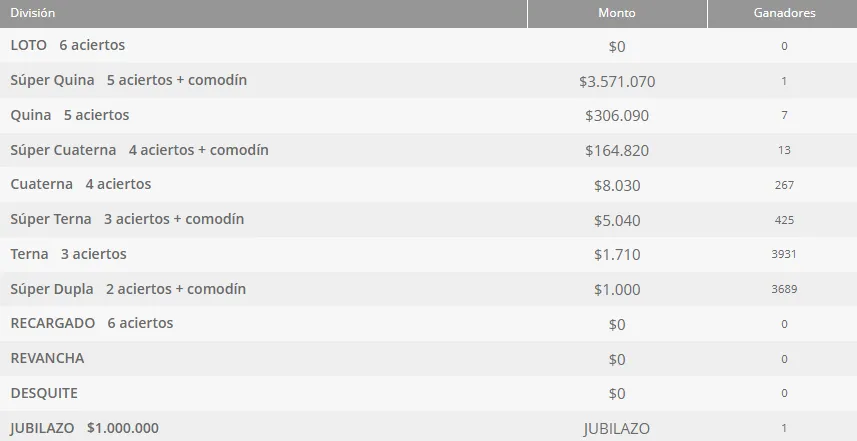Click the División column header
Image resolution: width=857 pixels, height=441 pixels.
(33, 13)
